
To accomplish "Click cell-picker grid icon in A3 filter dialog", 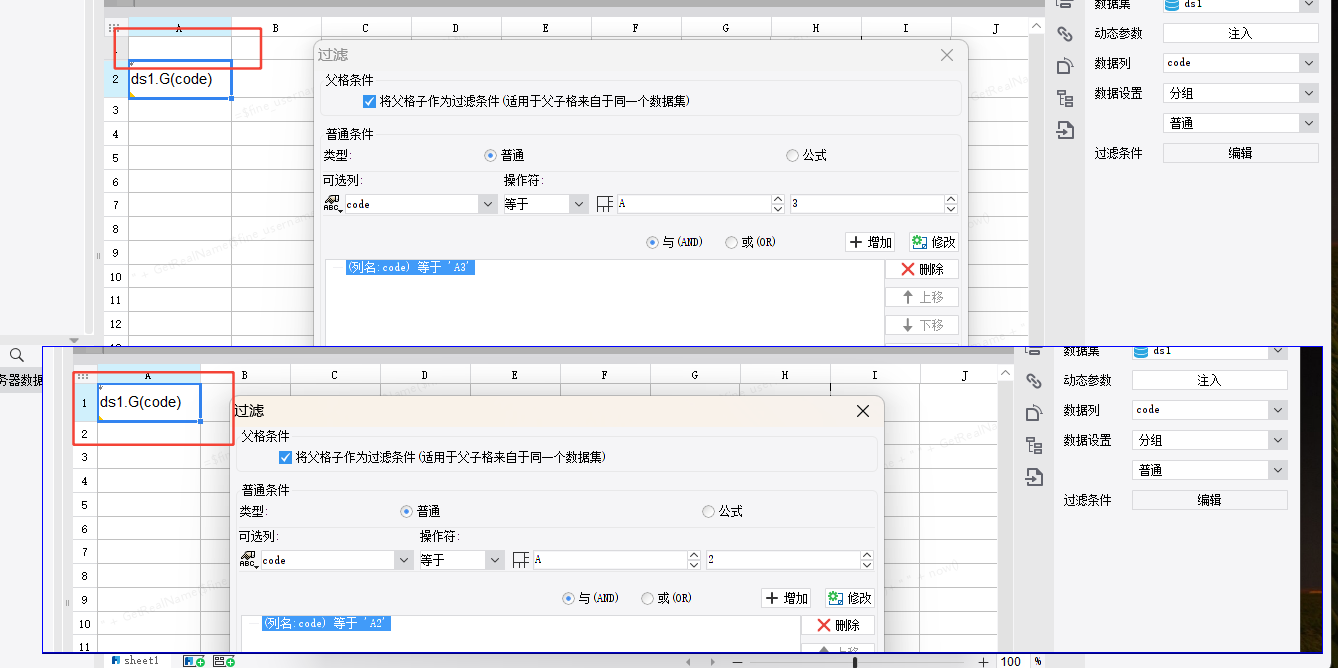I will coord(604,204).
